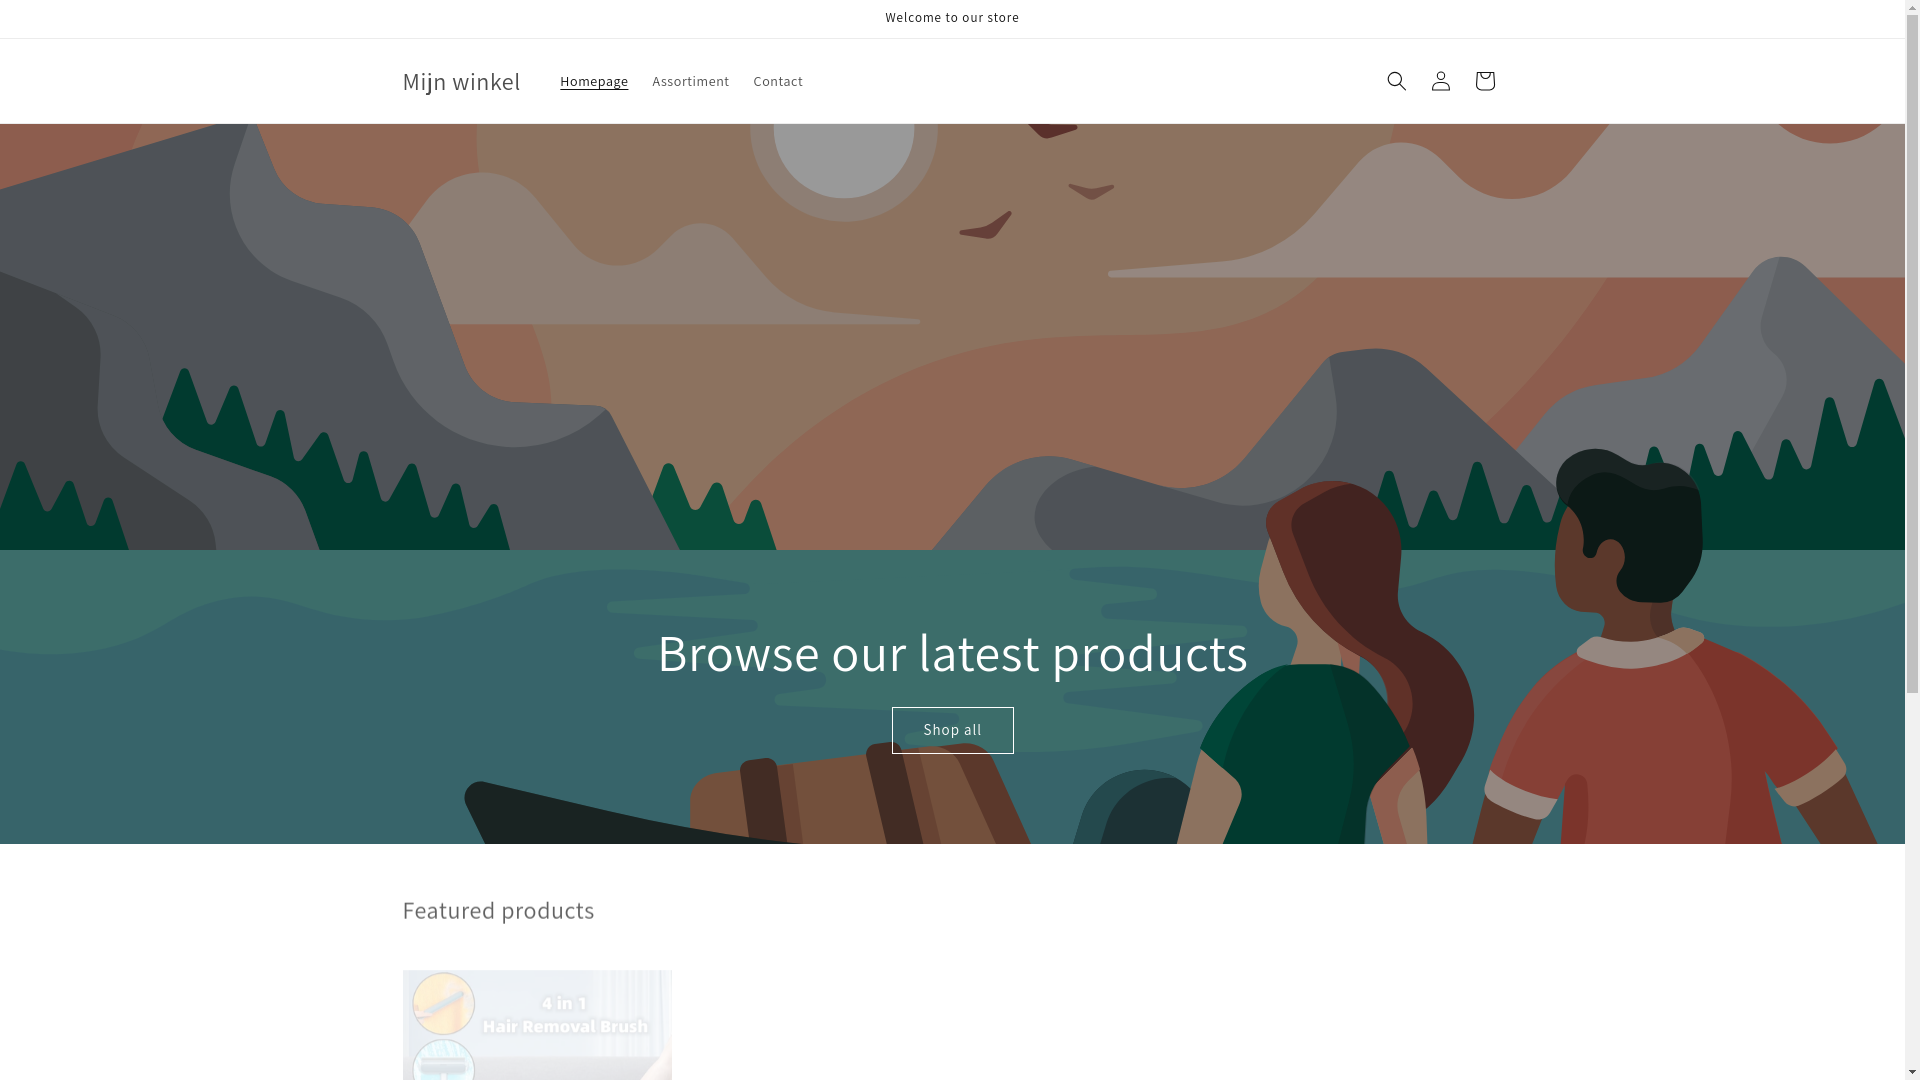Screen dimensions: 1920x1080
Task: Click the scrollbar up arrow
Action: point(1912,8)
